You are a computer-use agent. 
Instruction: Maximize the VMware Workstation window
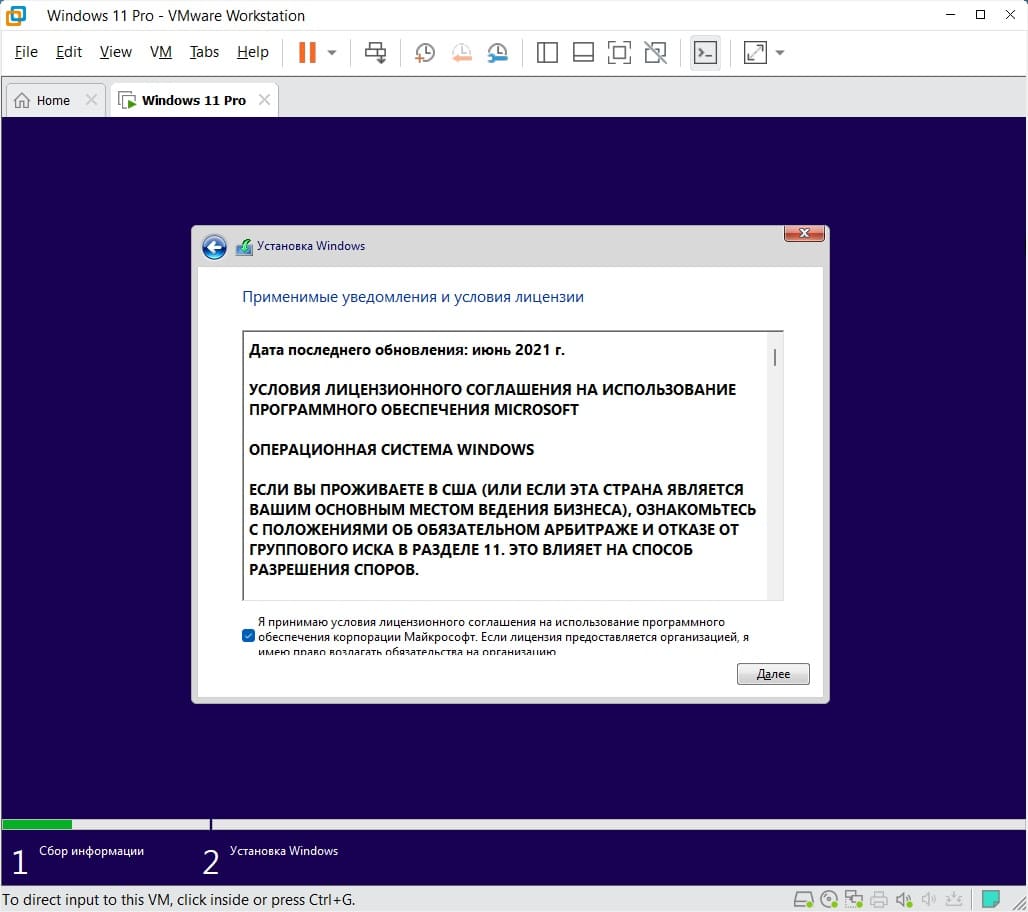(980, 14)
